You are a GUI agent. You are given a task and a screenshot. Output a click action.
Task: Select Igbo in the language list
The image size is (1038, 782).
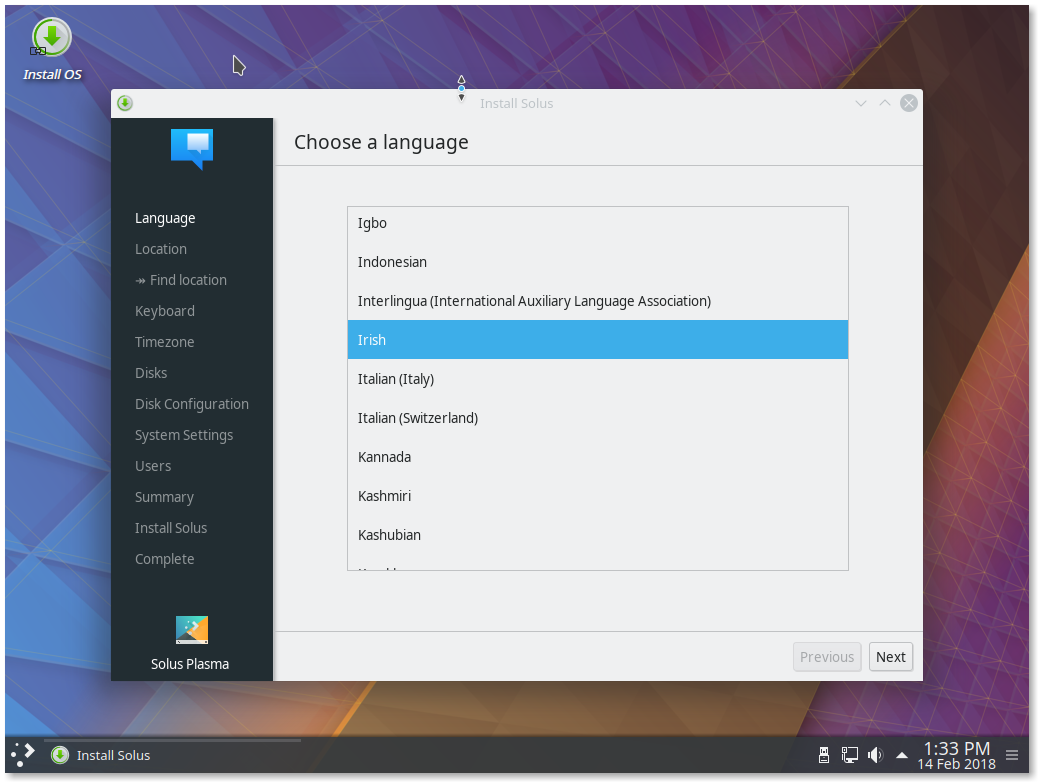point(597,223)
